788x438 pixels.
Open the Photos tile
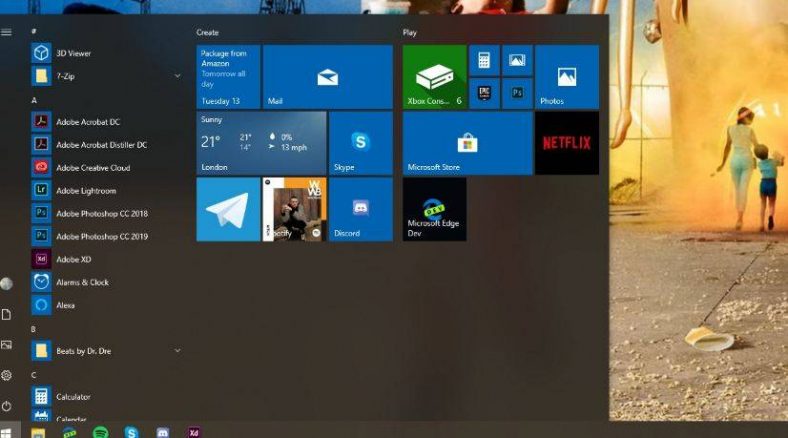[x=567, y=77]
